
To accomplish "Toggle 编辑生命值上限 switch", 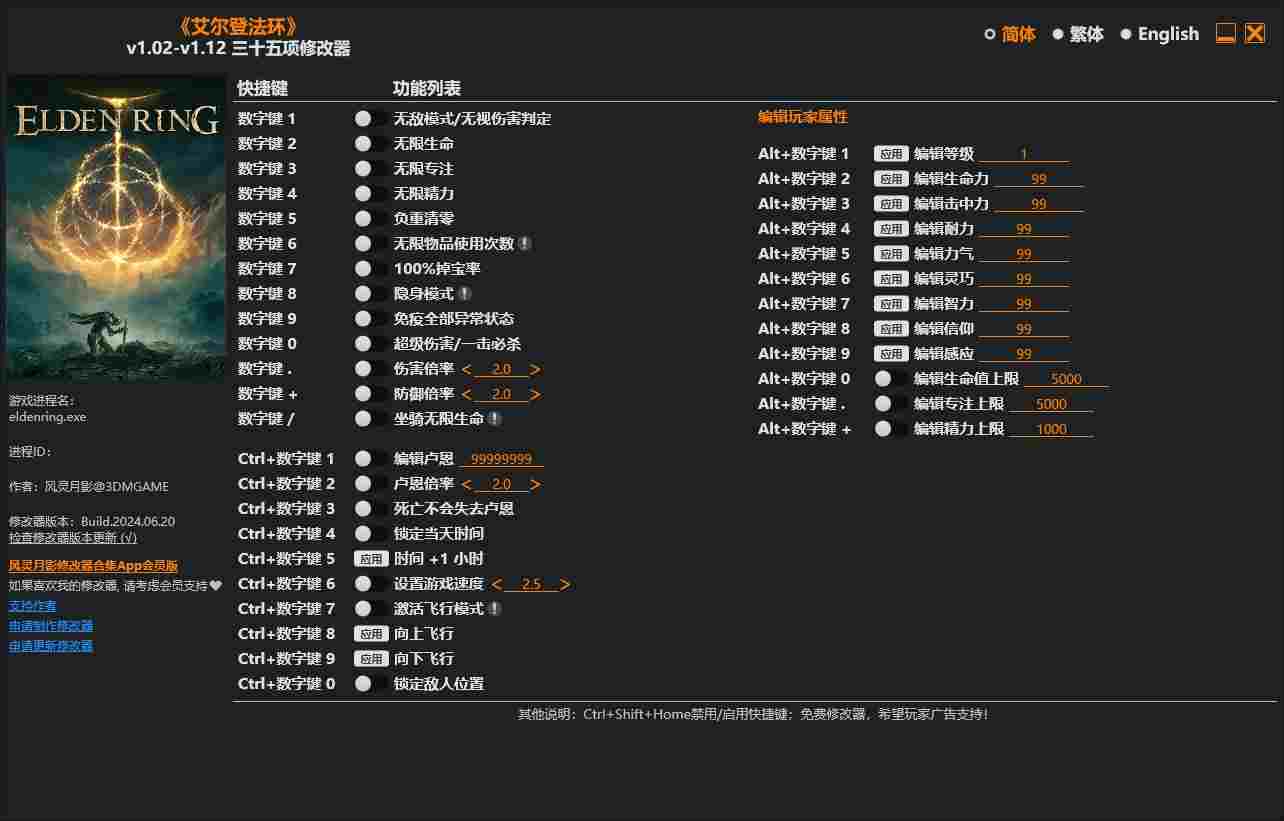I will click(x=891, y=378).
